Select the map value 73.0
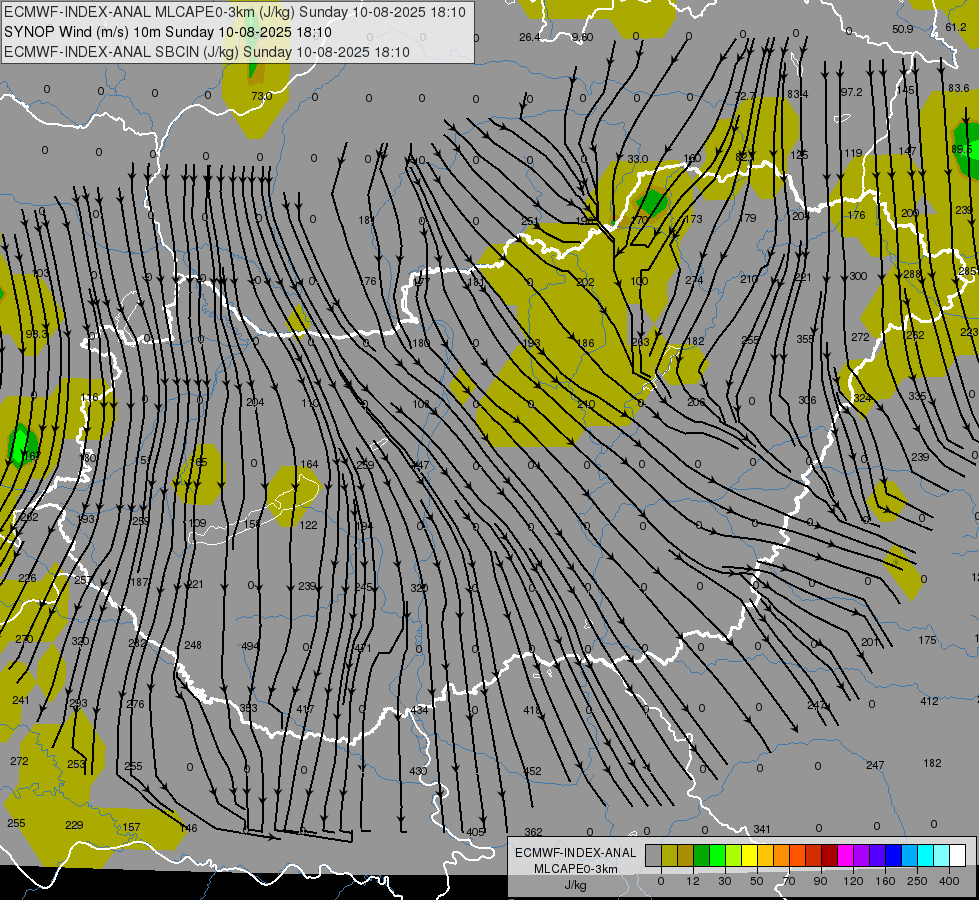Screen dimensions: 979x900 coord(262,96)
